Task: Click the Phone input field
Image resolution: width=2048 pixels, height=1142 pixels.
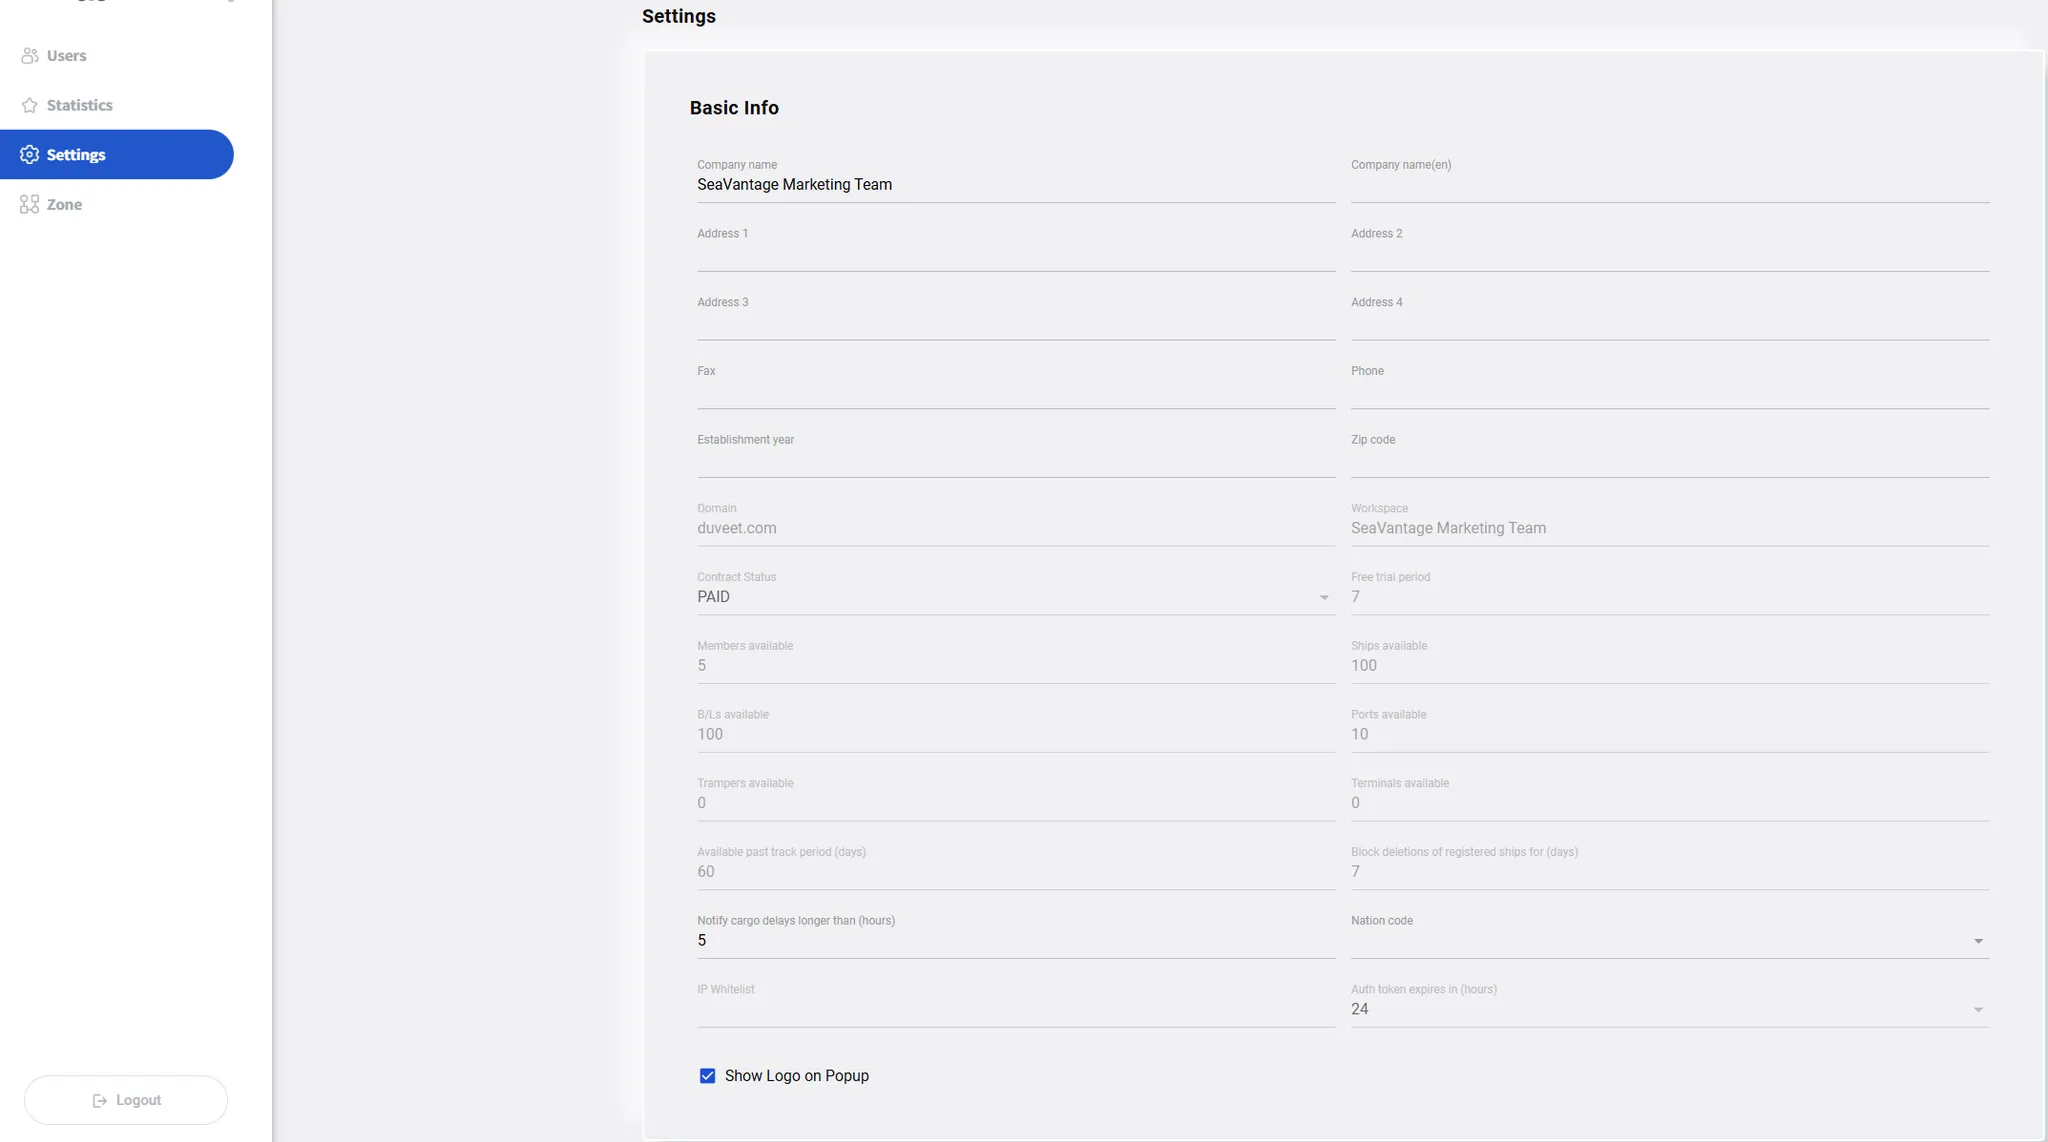Action: click(1669, 391)
